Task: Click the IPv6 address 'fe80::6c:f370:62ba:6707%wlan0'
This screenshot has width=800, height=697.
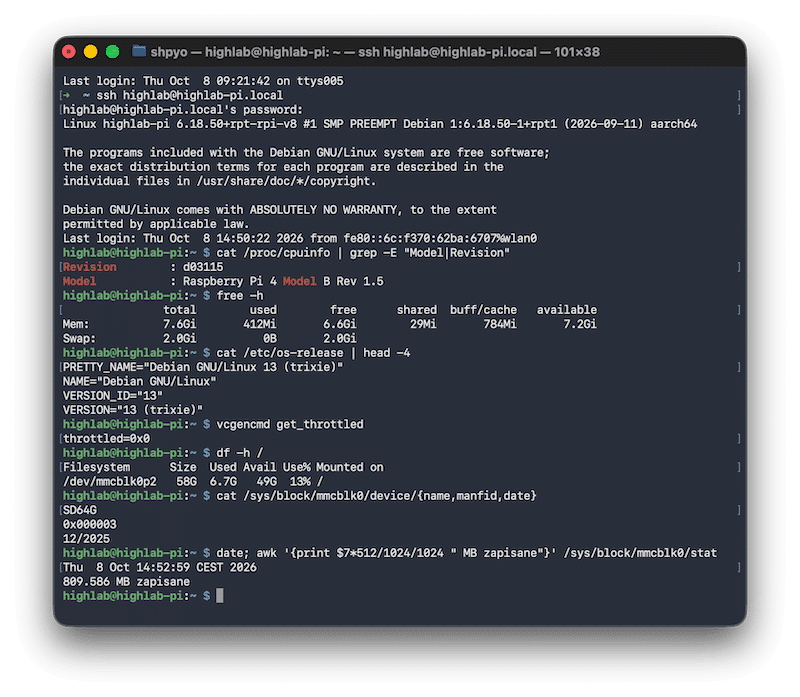Action: click(440, 238)
